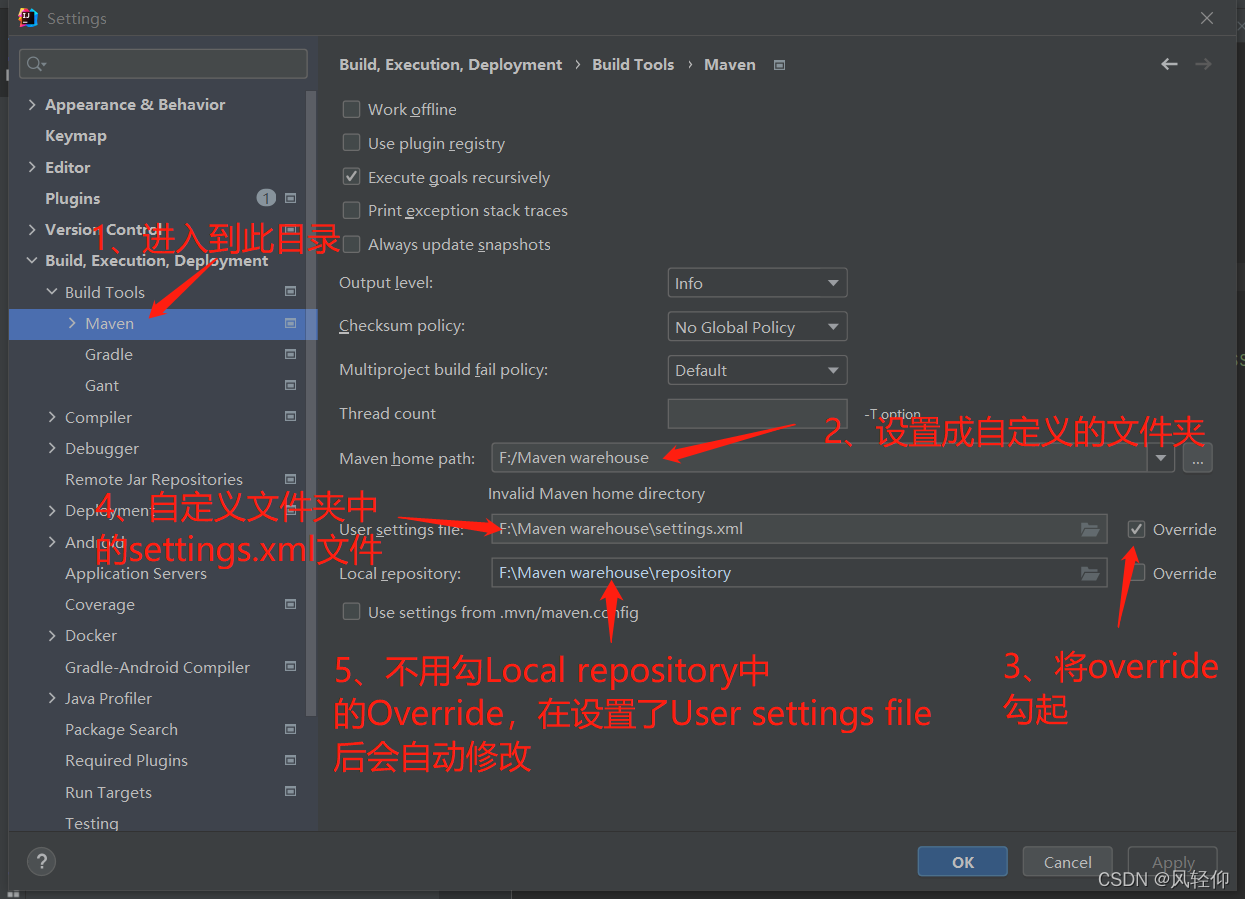Open the Checksum policy dropdown
1245x899 pixels.
tap(757, 327)
